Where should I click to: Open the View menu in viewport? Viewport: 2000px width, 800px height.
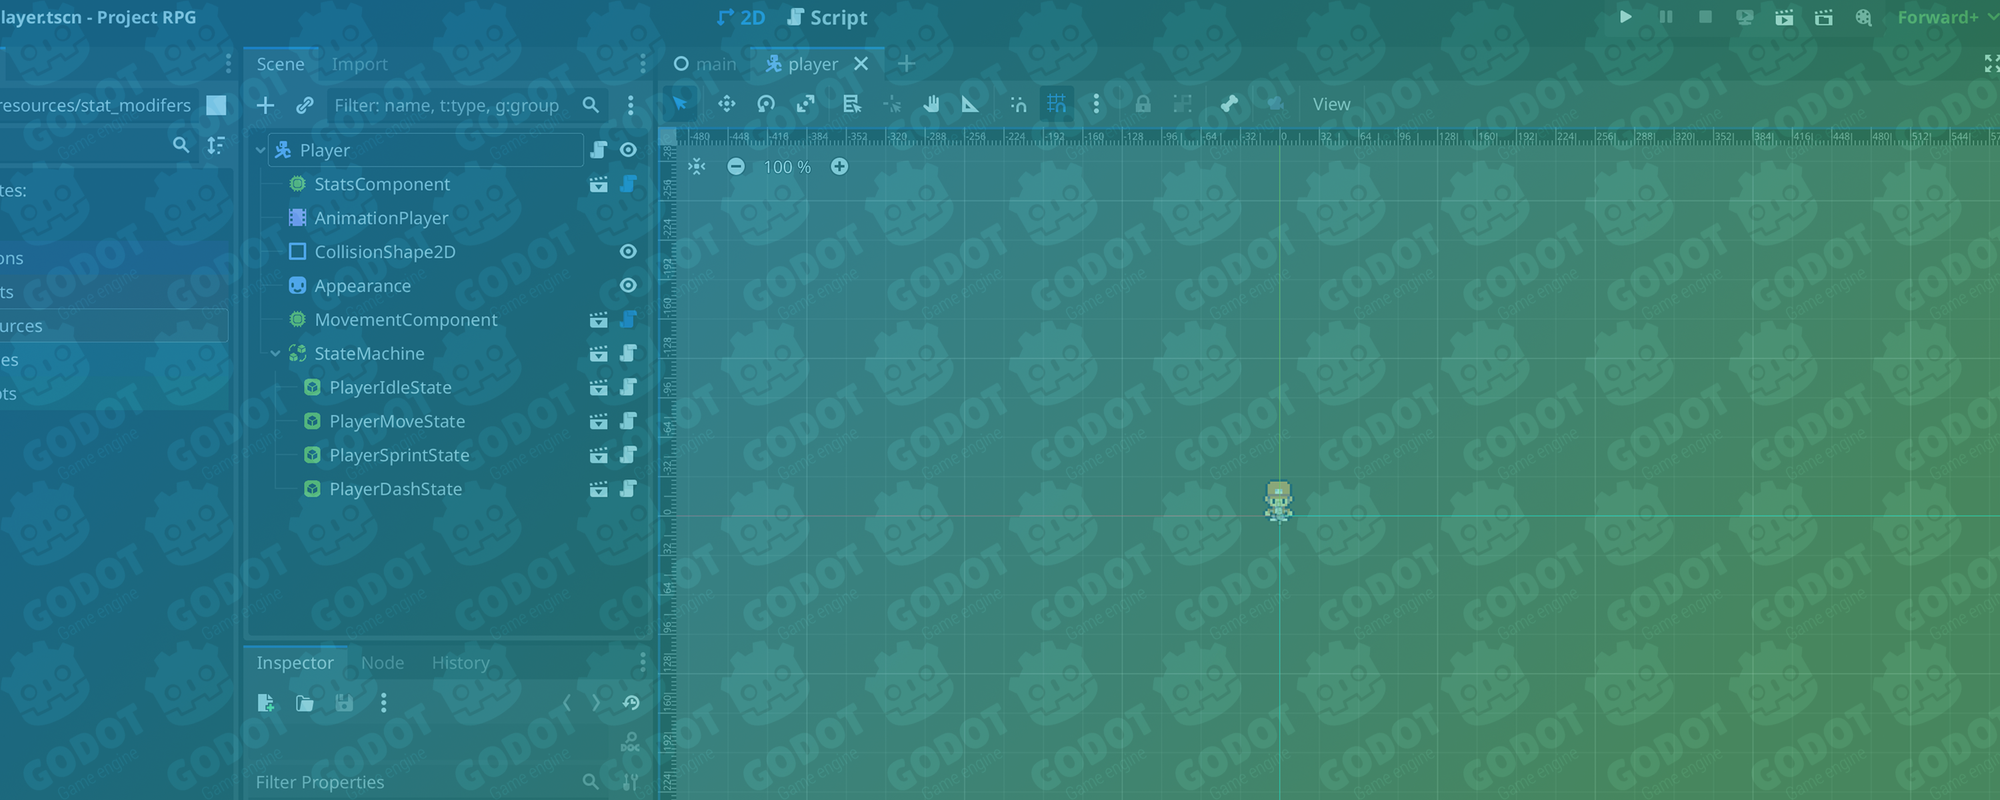pos(1331,104)
